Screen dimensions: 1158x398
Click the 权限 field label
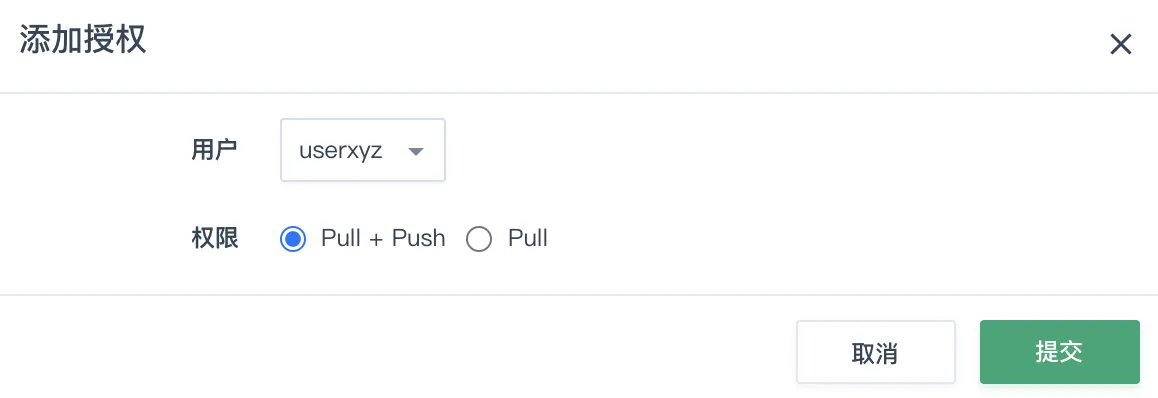pos(214,239)
